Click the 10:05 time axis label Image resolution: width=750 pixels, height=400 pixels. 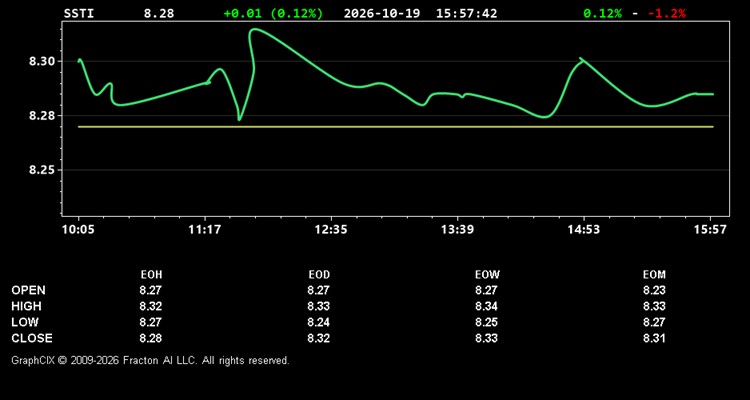[78, 230]
